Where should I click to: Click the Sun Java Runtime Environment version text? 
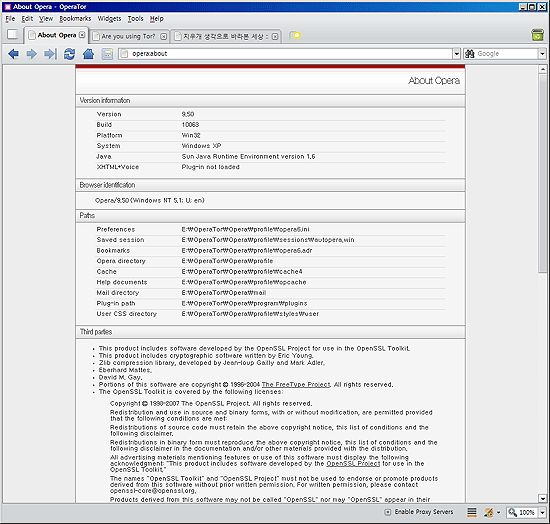[248, 157]
